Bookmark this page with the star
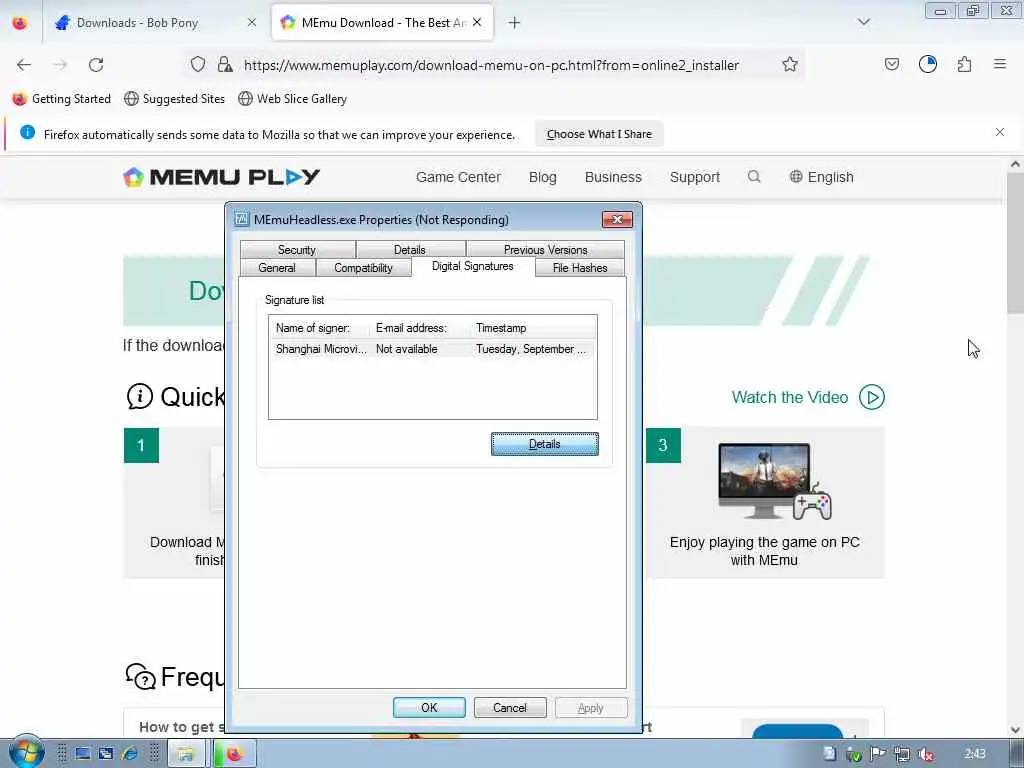1024x768 pixels. tap(790, 64)
